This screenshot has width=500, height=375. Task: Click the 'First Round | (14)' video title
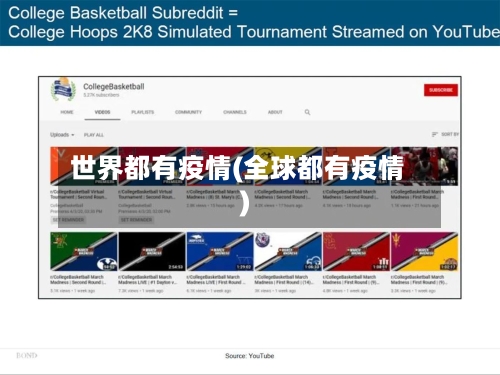[284, 280]
